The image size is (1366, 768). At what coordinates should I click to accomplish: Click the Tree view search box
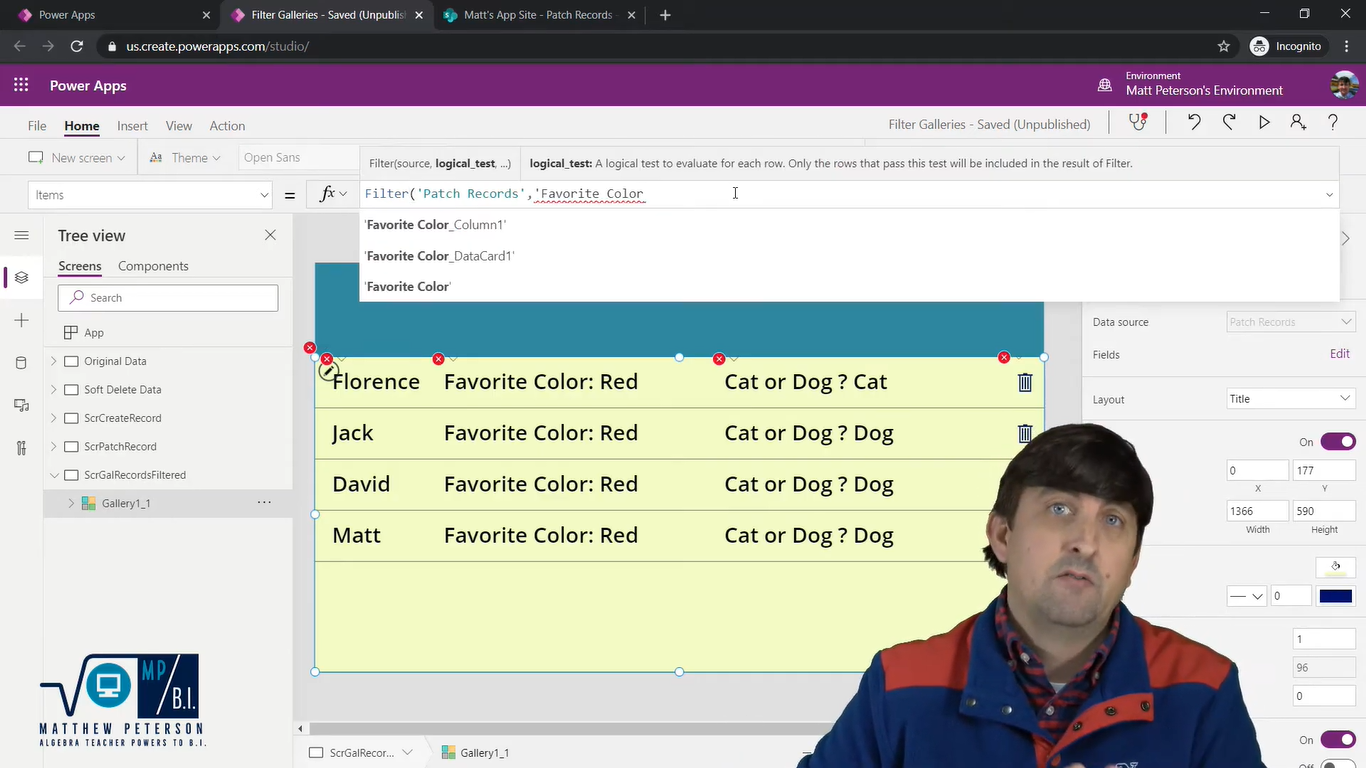click(168, 298)
